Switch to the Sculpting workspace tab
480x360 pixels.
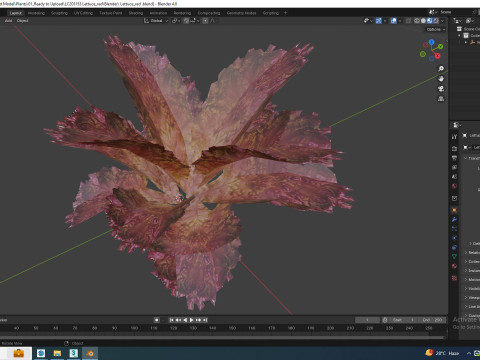[x=59, y=13]
